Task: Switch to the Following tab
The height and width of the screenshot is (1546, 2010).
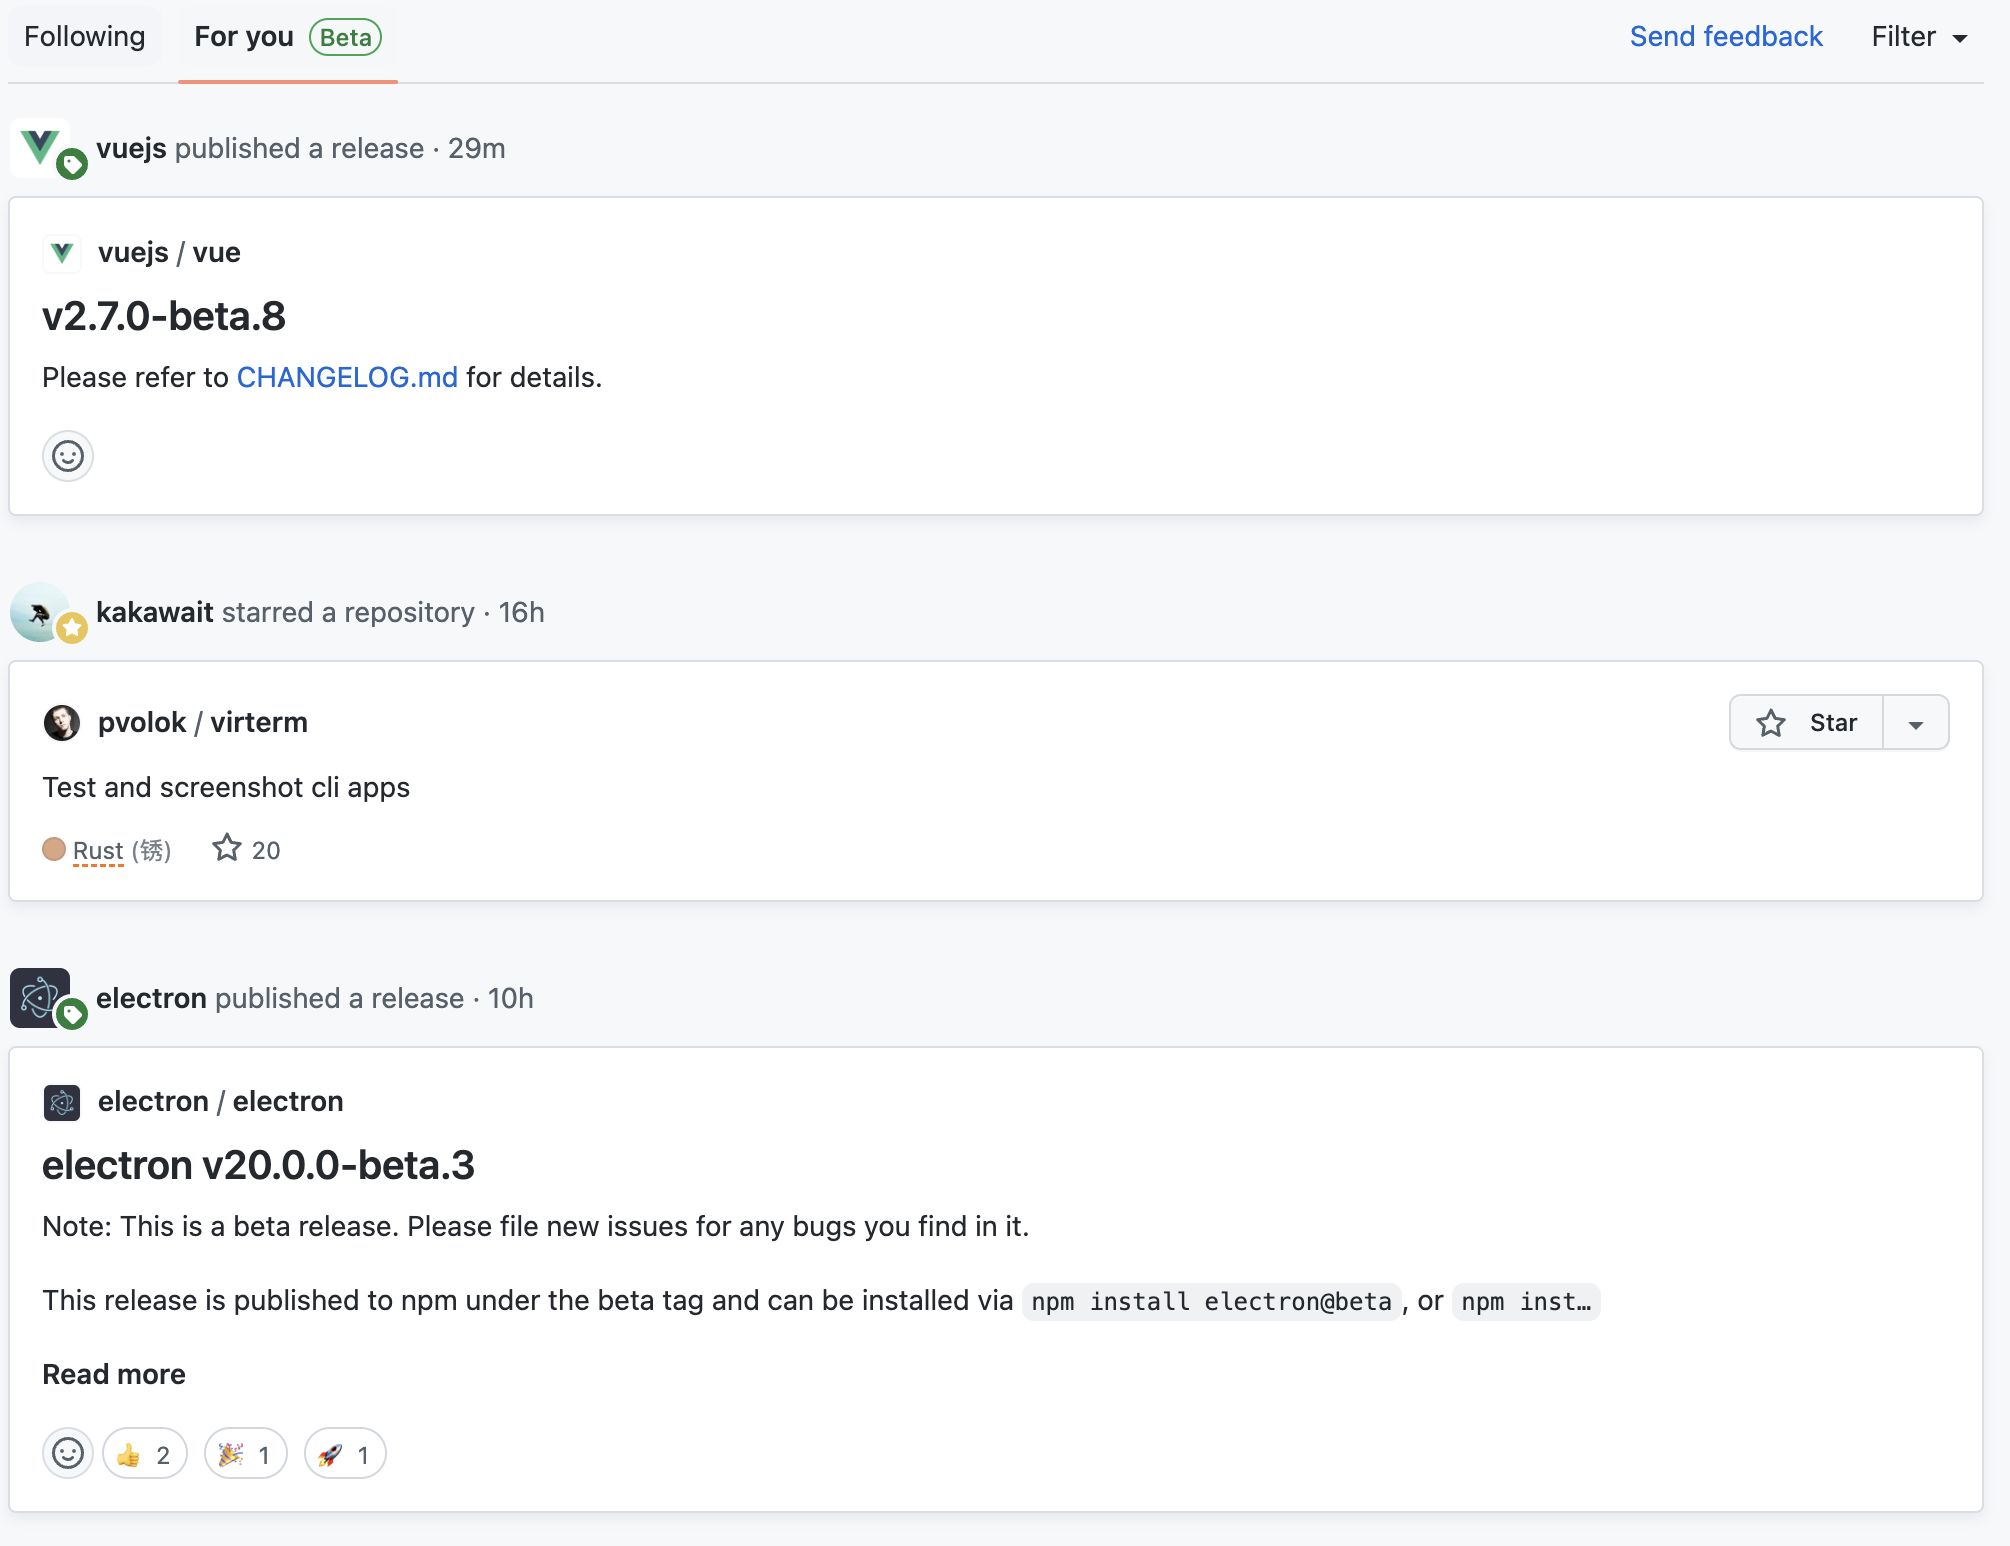Action: [85, 37]
